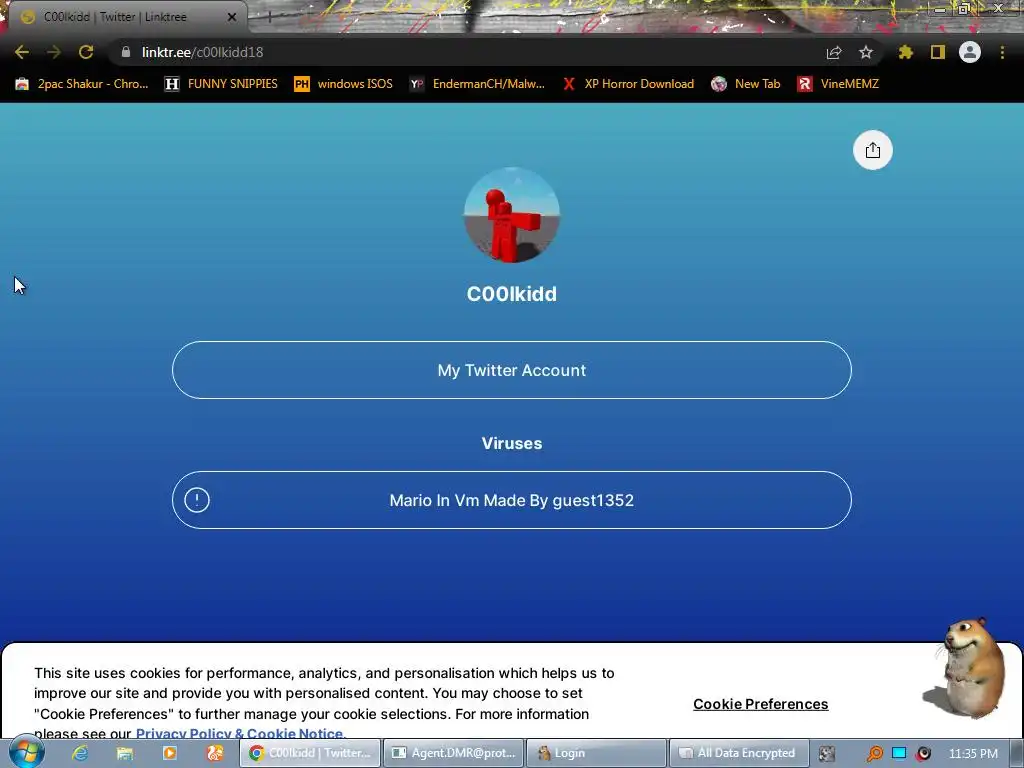Image resolution: width=1024 pixels, height=768 pixels.
Task: Click the red circular tray icon
Action: 923,754
